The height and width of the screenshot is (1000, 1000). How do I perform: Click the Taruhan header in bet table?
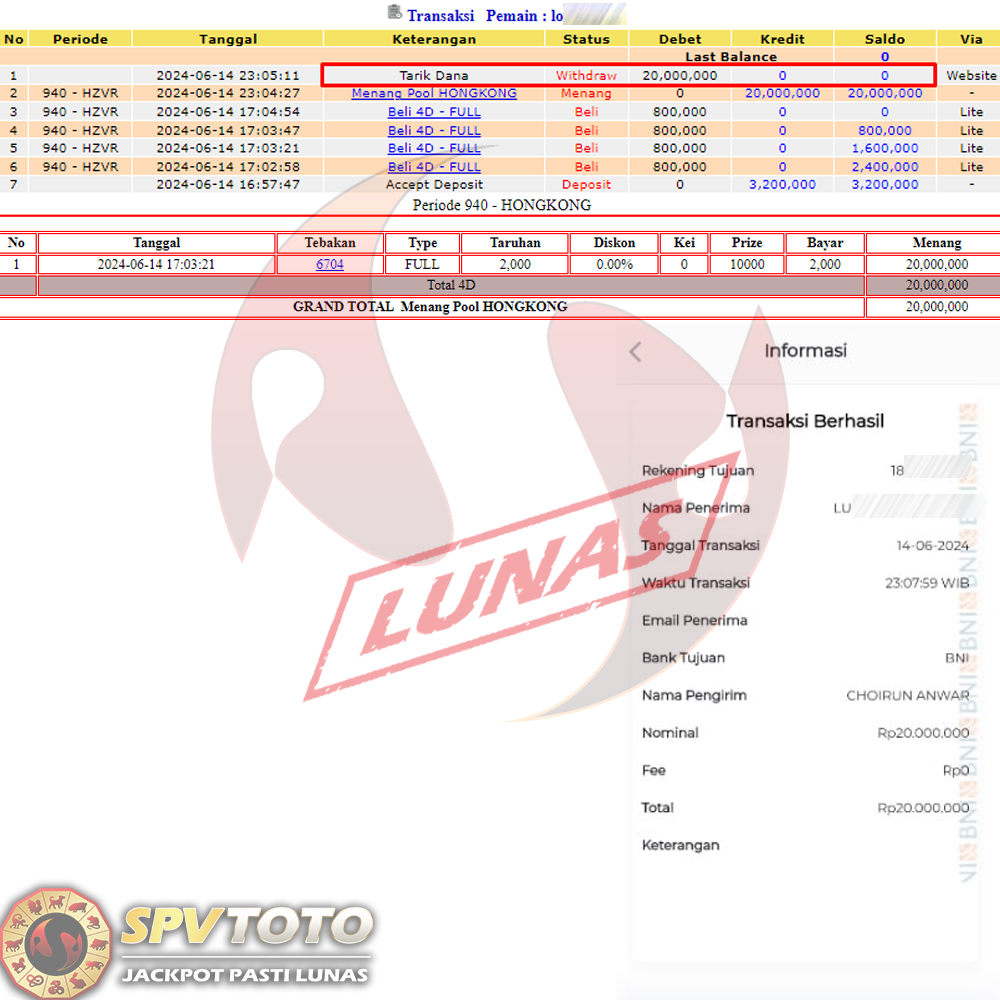click(x=515, y=243)
